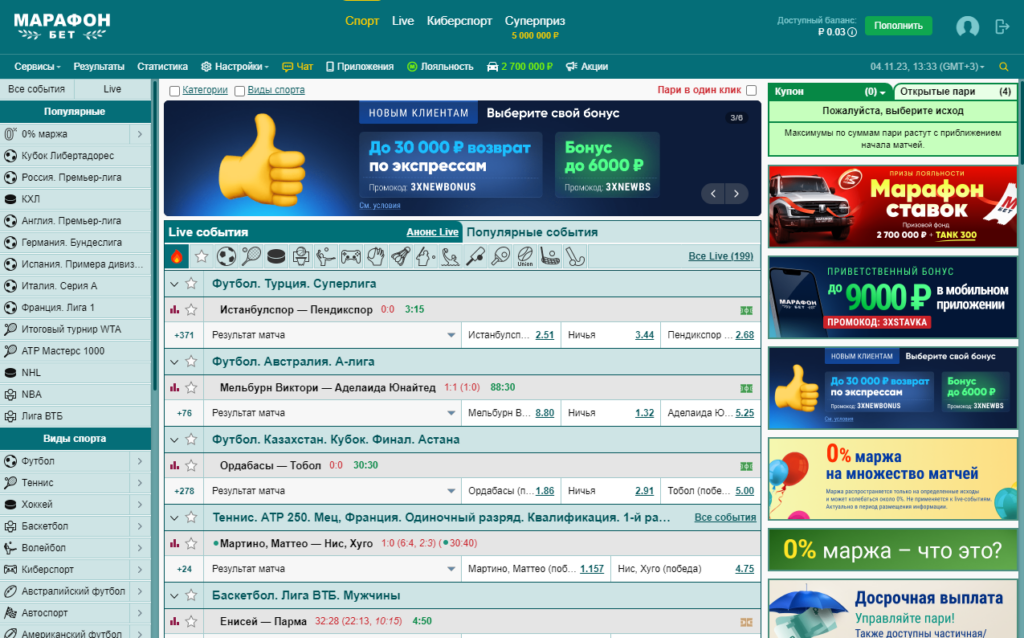Open live tracker icon for Мельбурн Виктори match

click(746, 389)
